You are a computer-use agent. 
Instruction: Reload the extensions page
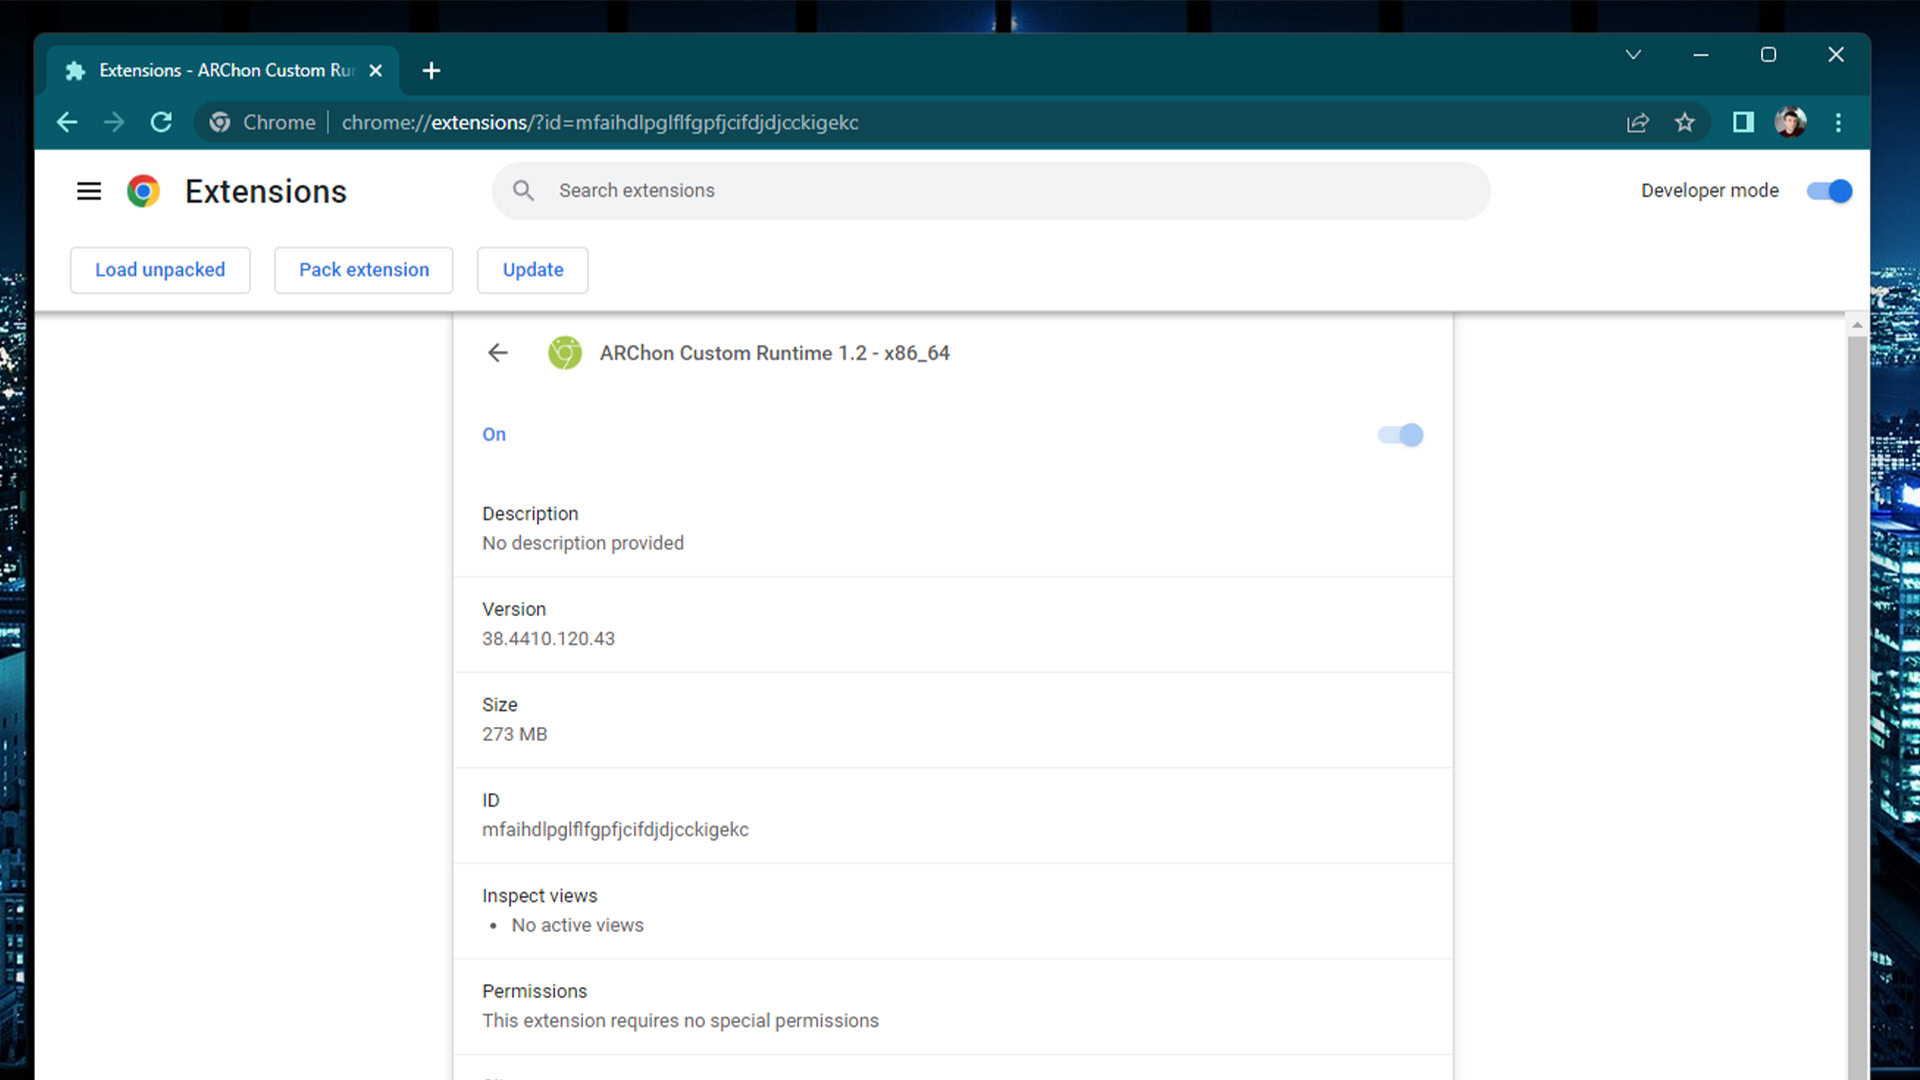point(161,122)
